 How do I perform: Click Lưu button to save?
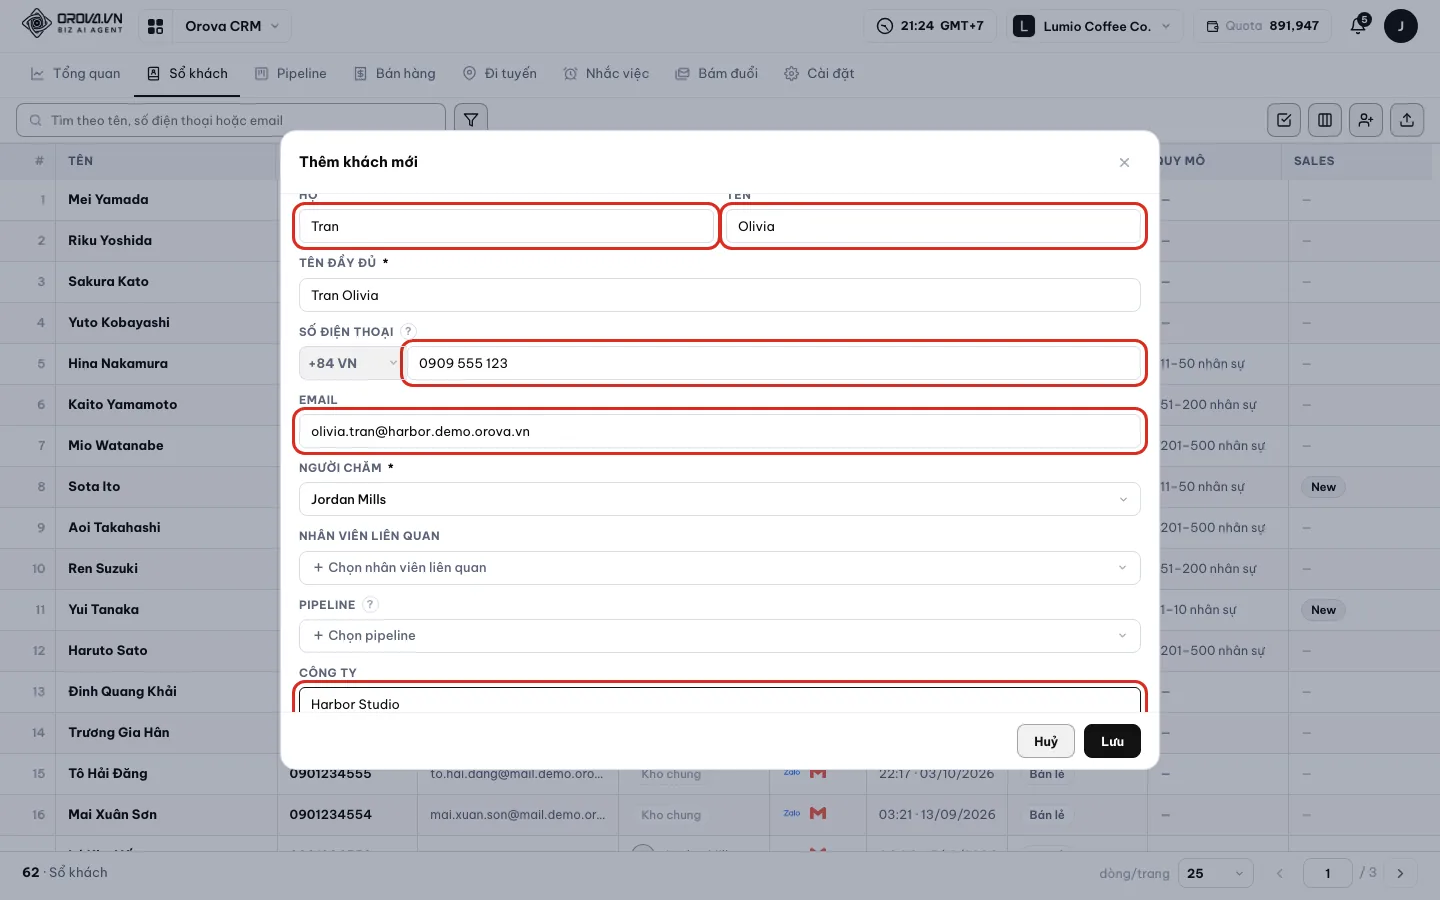coord(1112,741)
